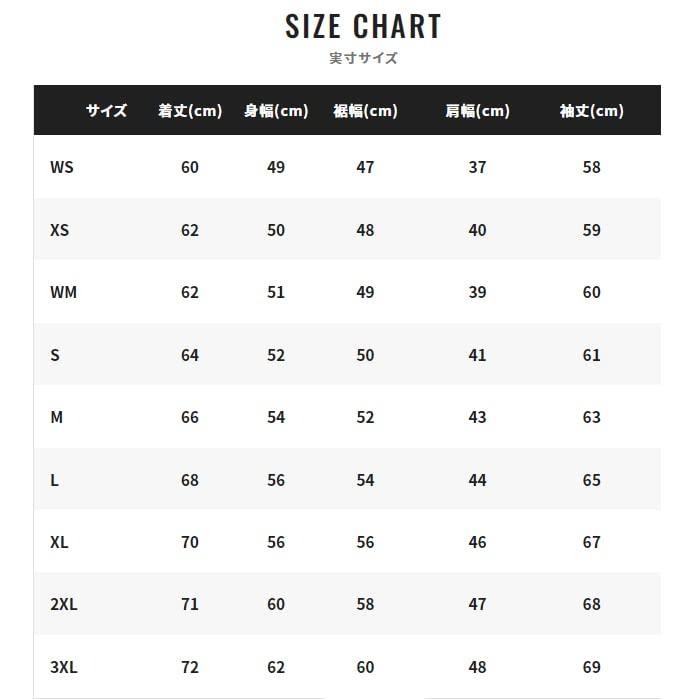700x700 pixels.
Task: Select the 袖丈 value 58 for size WS
Action: click(591, 167)
